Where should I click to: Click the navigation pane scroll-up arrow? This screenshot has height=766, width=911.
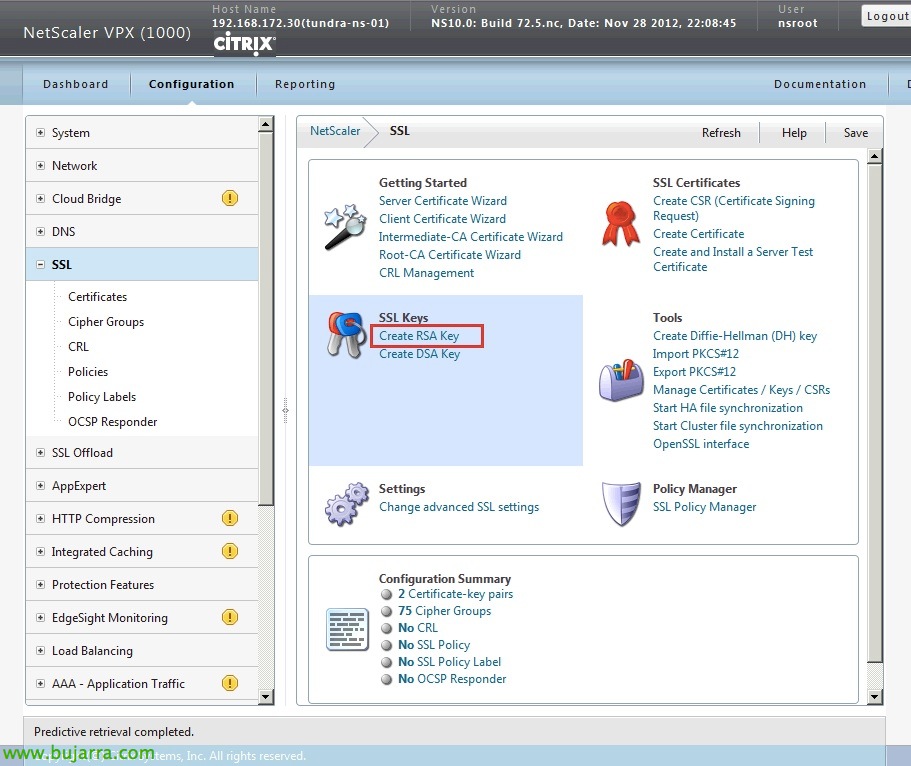[x=266, y=124]
